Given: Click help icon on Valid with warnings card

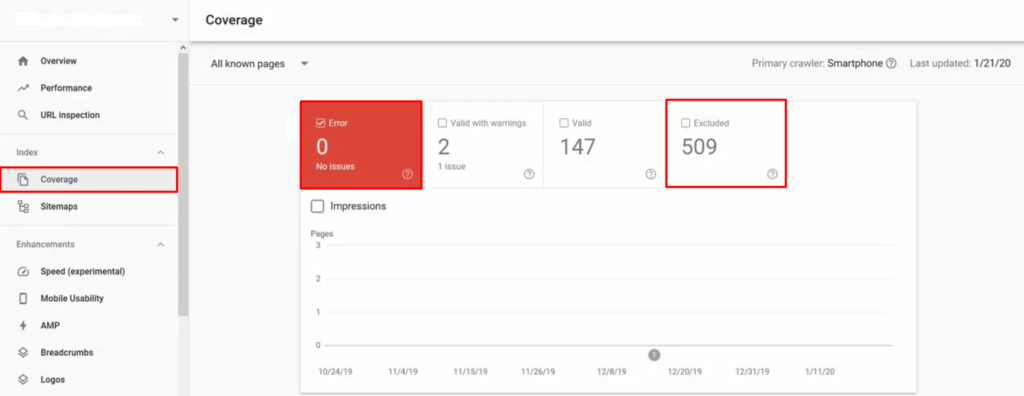Looking at the screenshot, I should [x=529, y=174].
